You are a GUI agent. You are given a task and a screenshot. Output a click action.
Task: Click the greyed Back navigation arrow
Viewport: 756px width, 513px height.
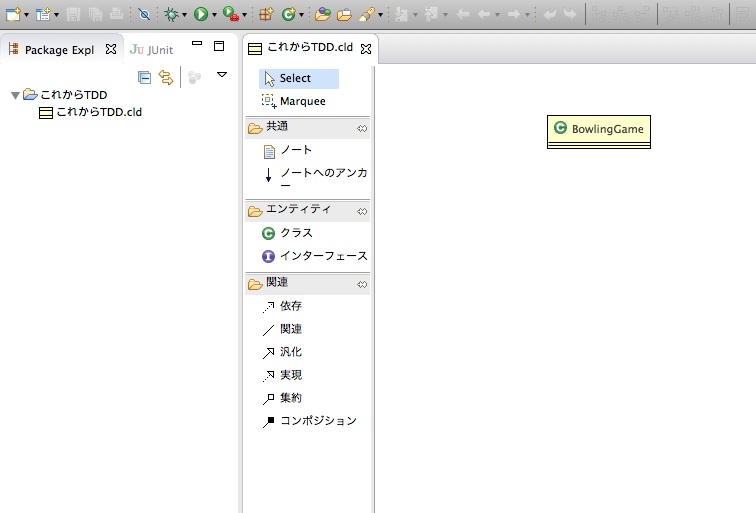point(484,14)
